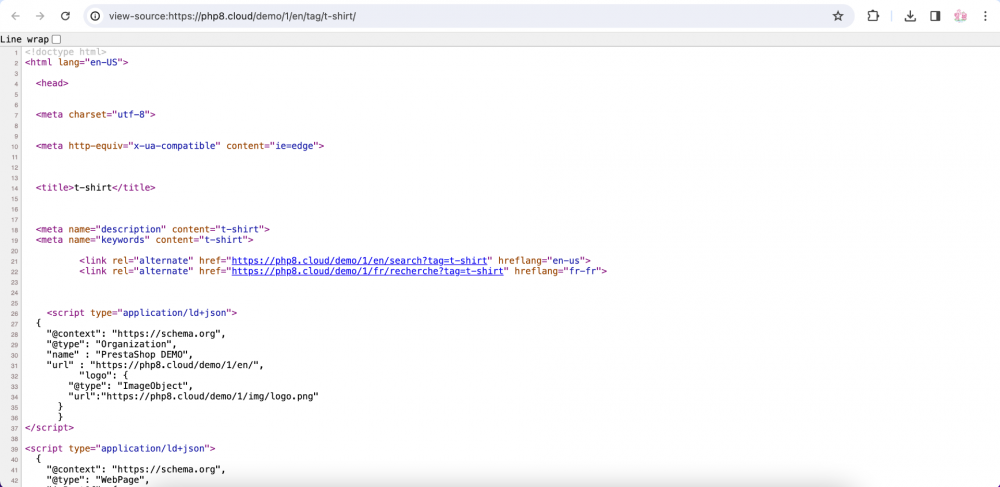The image size is (1000, 487).
Task: Click the x-ua-compatible meta line
Action: 180,146
